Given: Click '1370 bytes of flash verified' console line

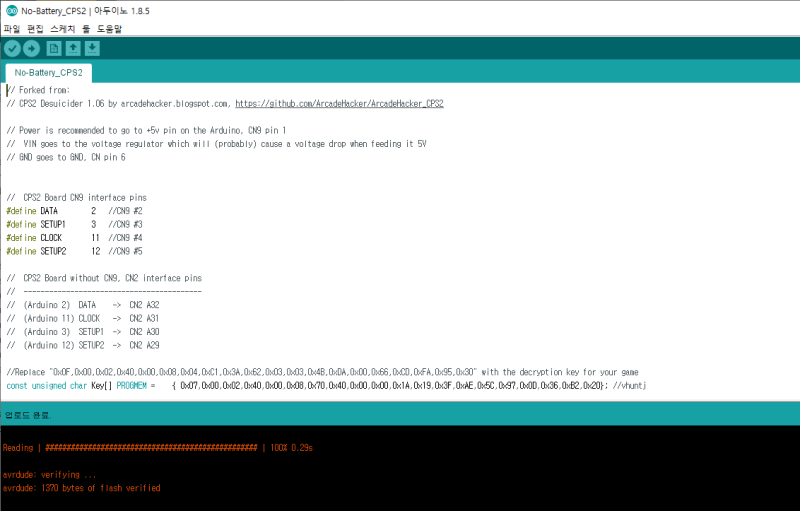Looking at the screenshot, I should [82, 488].
